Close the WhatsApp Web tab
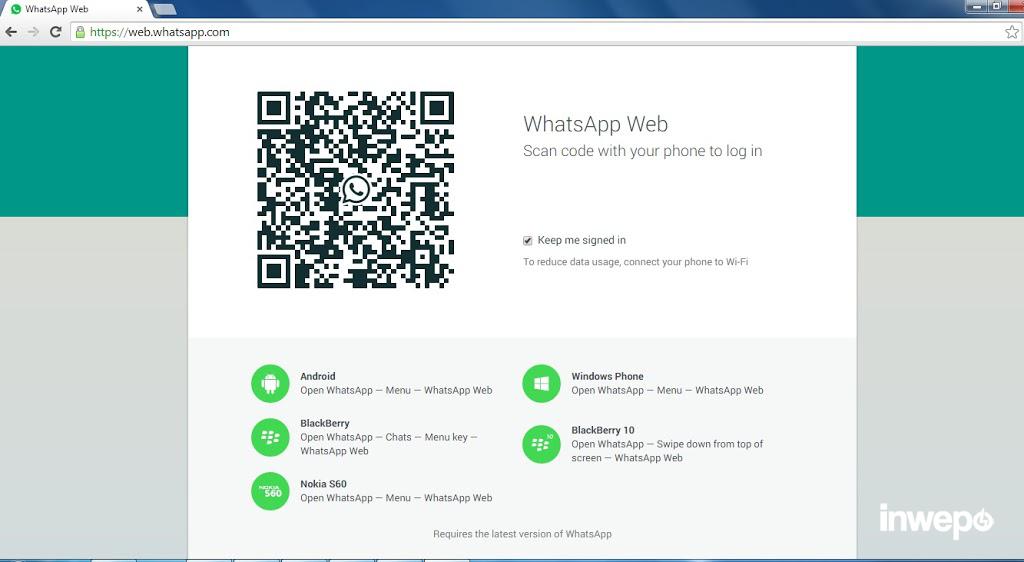 tap(139, 10)
